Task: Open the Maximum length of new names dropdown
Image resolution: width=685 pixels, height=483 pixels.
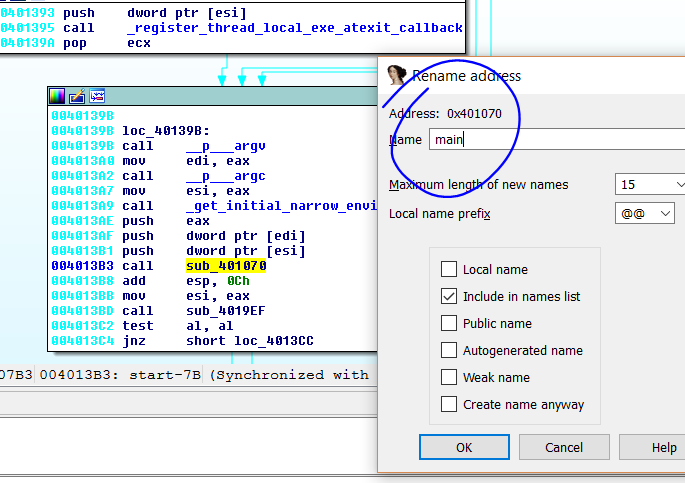Action: (x=650, y=184)
